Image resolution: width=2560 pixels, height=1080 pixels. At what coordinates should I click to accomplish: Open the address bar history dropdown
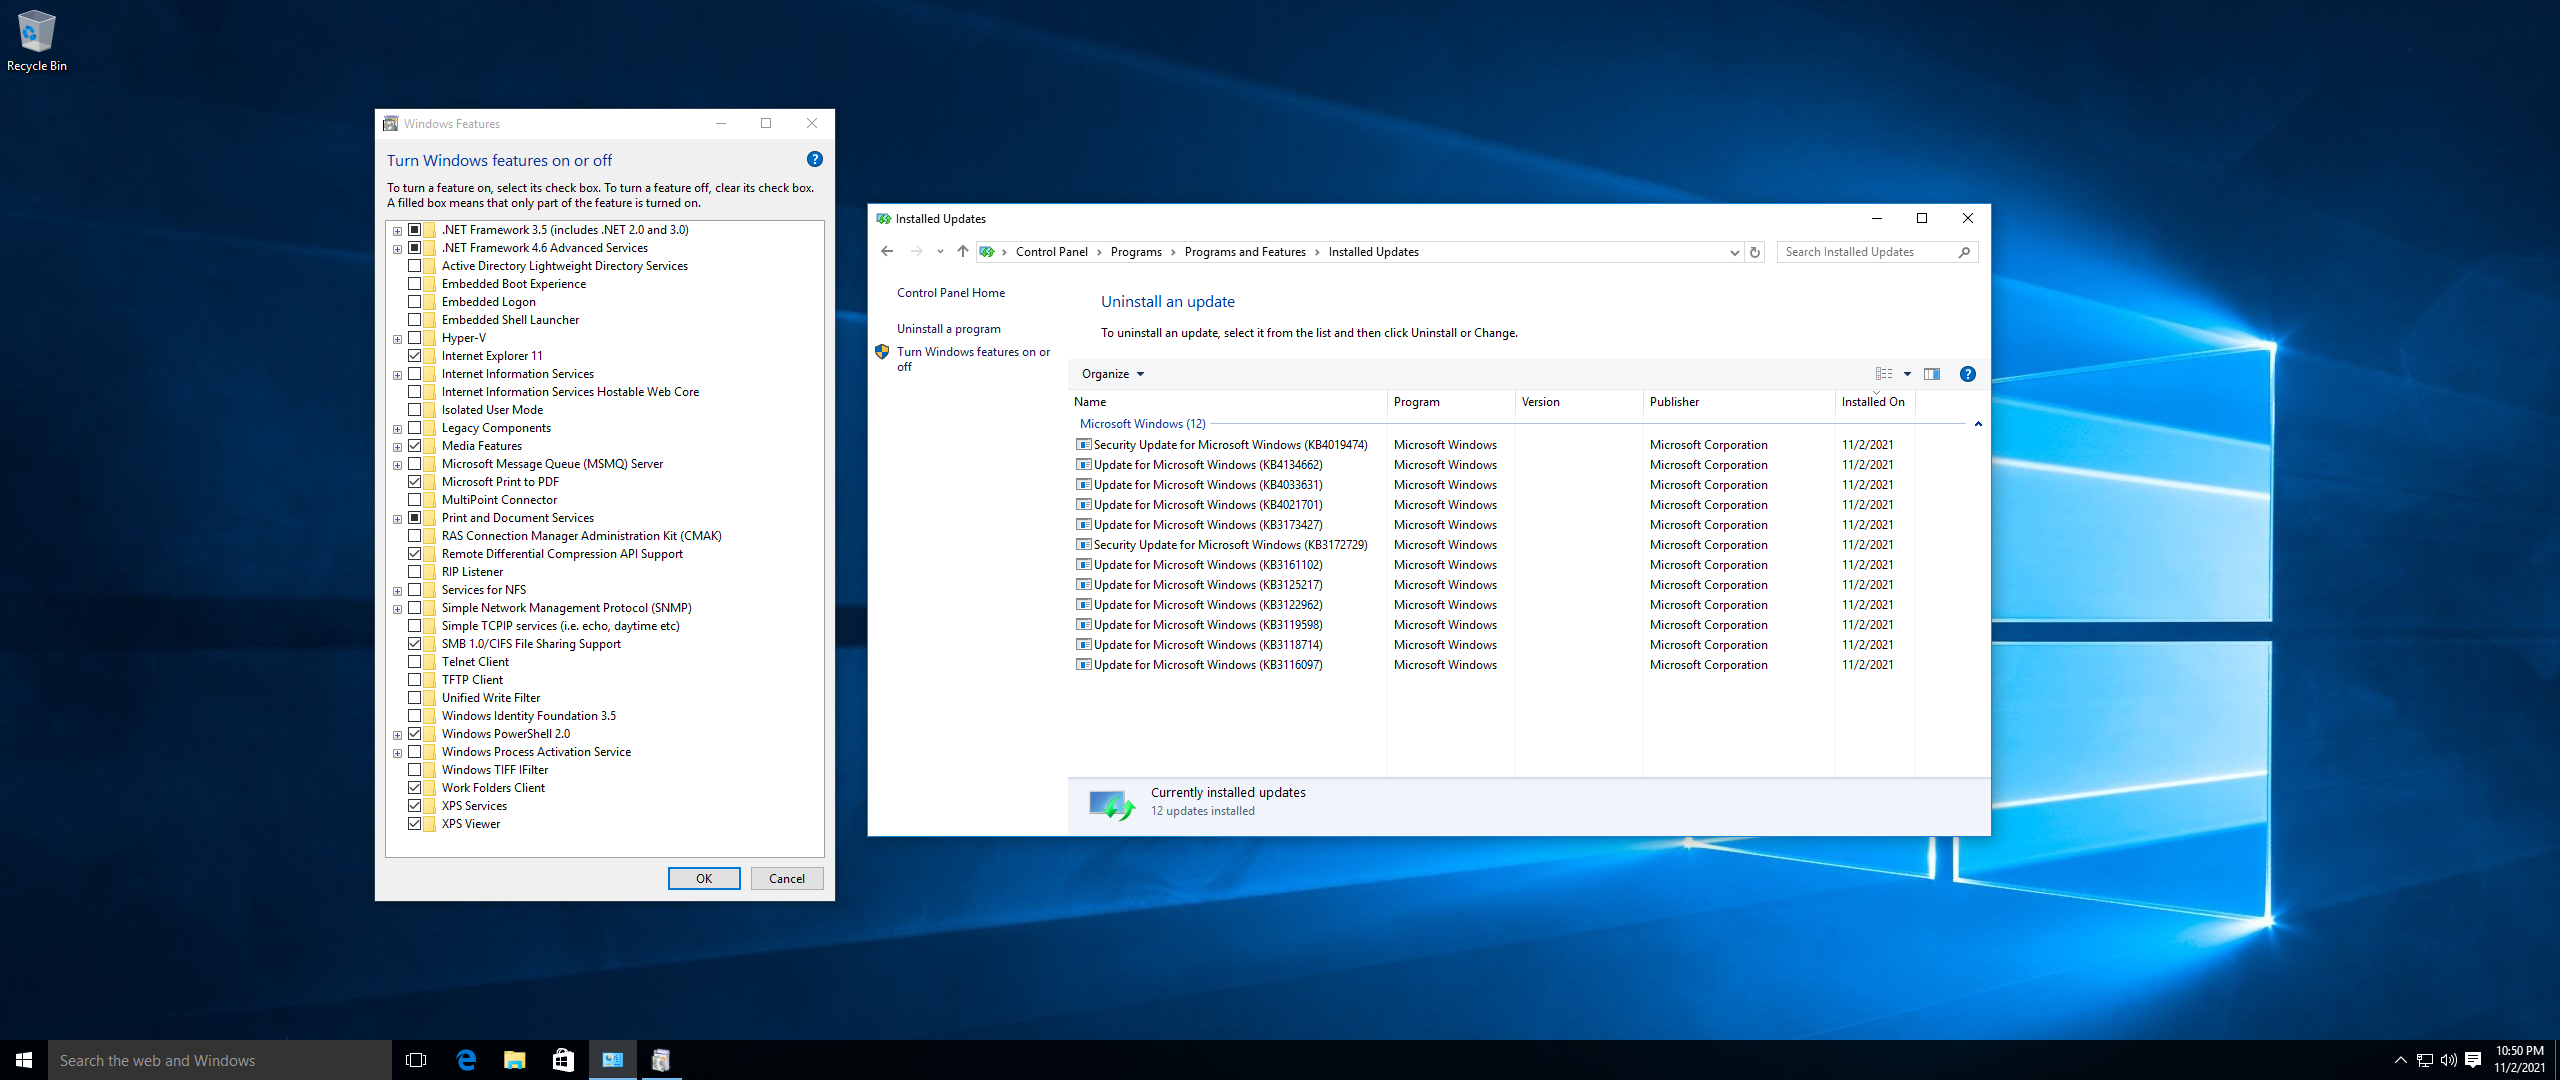pos(1734,253)
